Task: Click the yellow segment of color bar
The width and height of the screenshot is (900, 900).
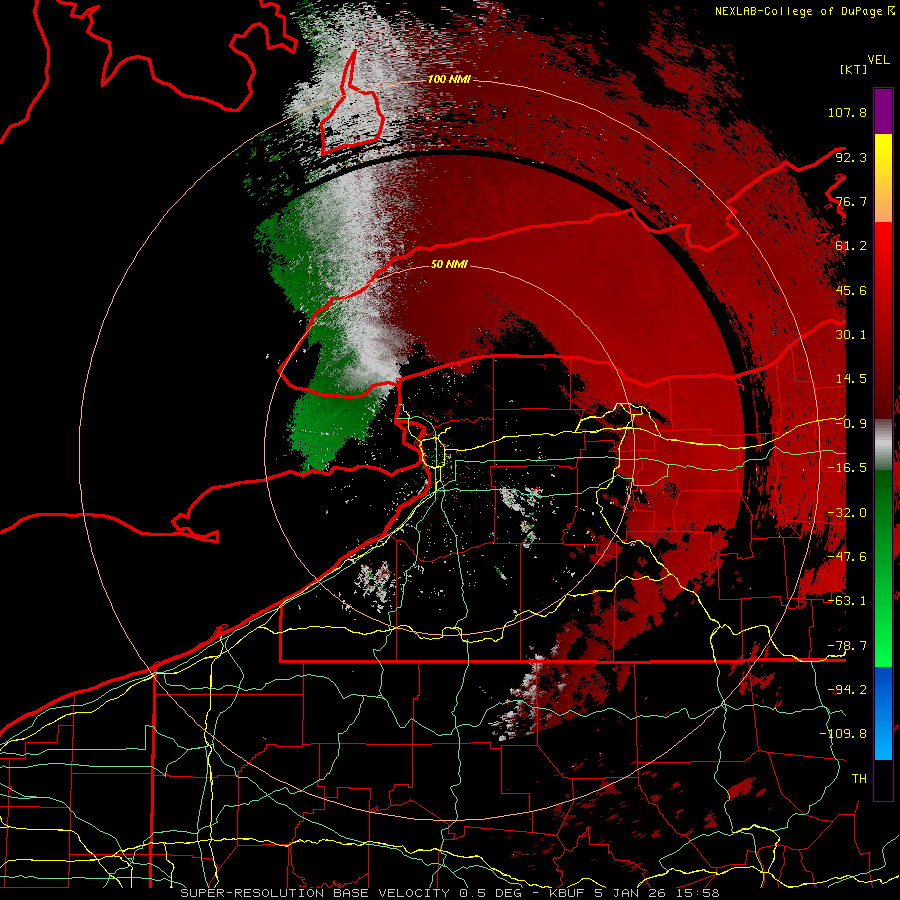Action: click(883, 156)
